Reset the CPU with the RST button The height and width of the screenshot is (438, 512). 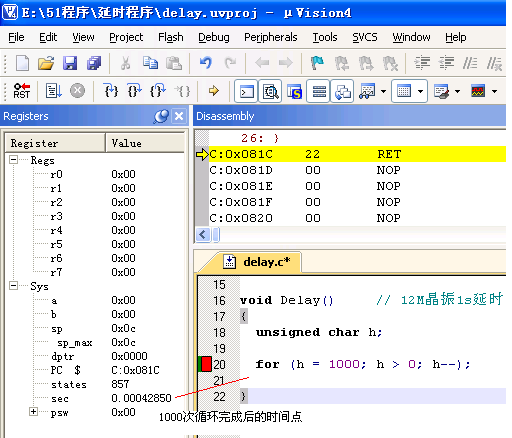click(x=22, y=91)
